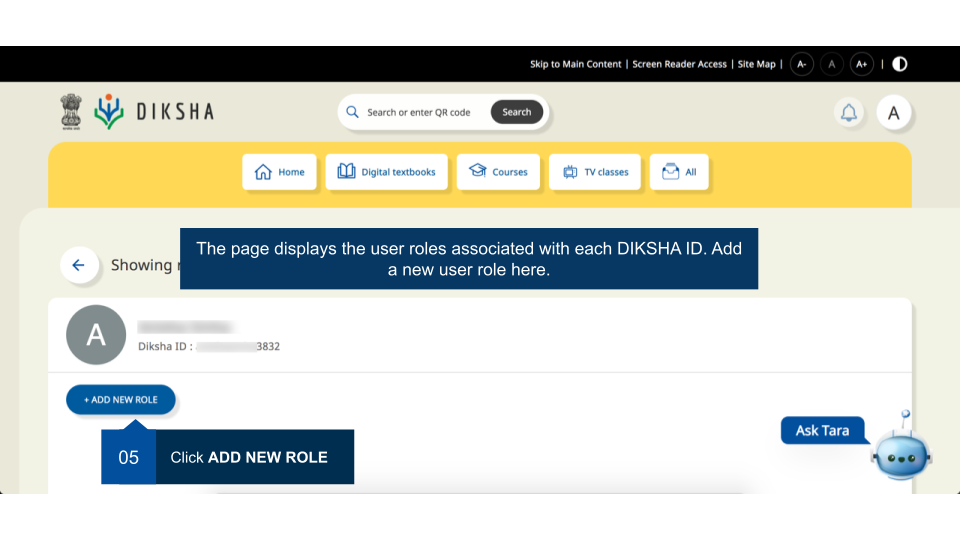Click the Search button
This screenshot has width=960, height=540.
pos(517,112)
